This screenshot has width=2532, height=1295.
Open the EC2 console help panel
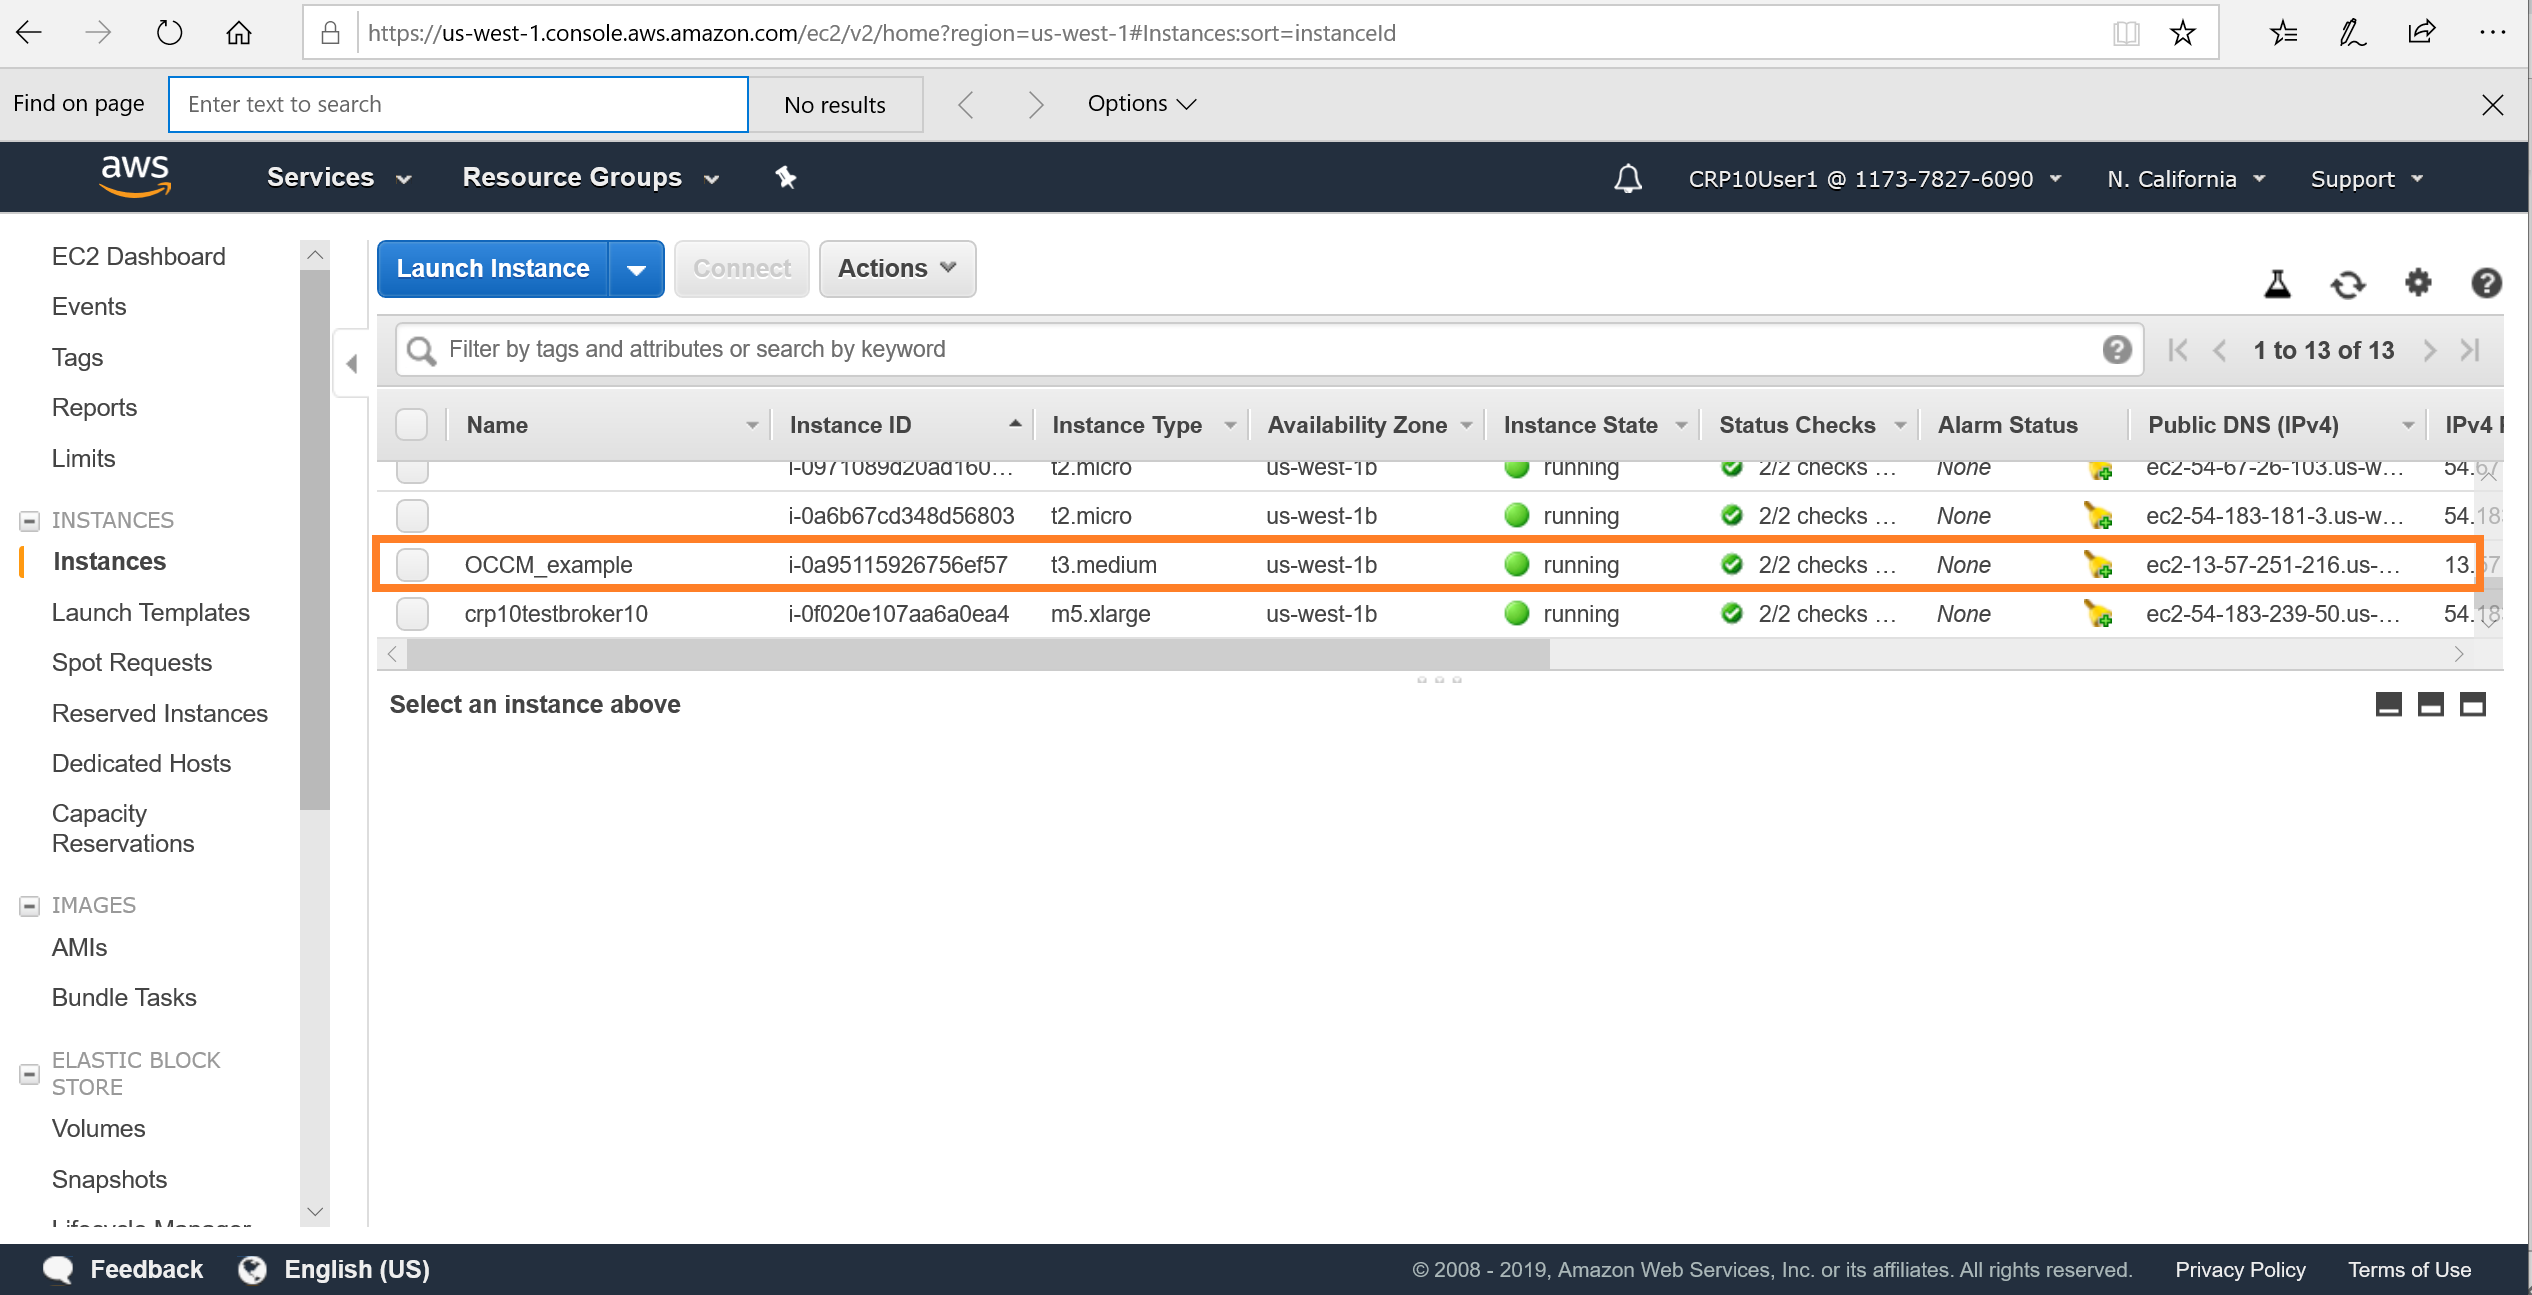[2486, 284]
